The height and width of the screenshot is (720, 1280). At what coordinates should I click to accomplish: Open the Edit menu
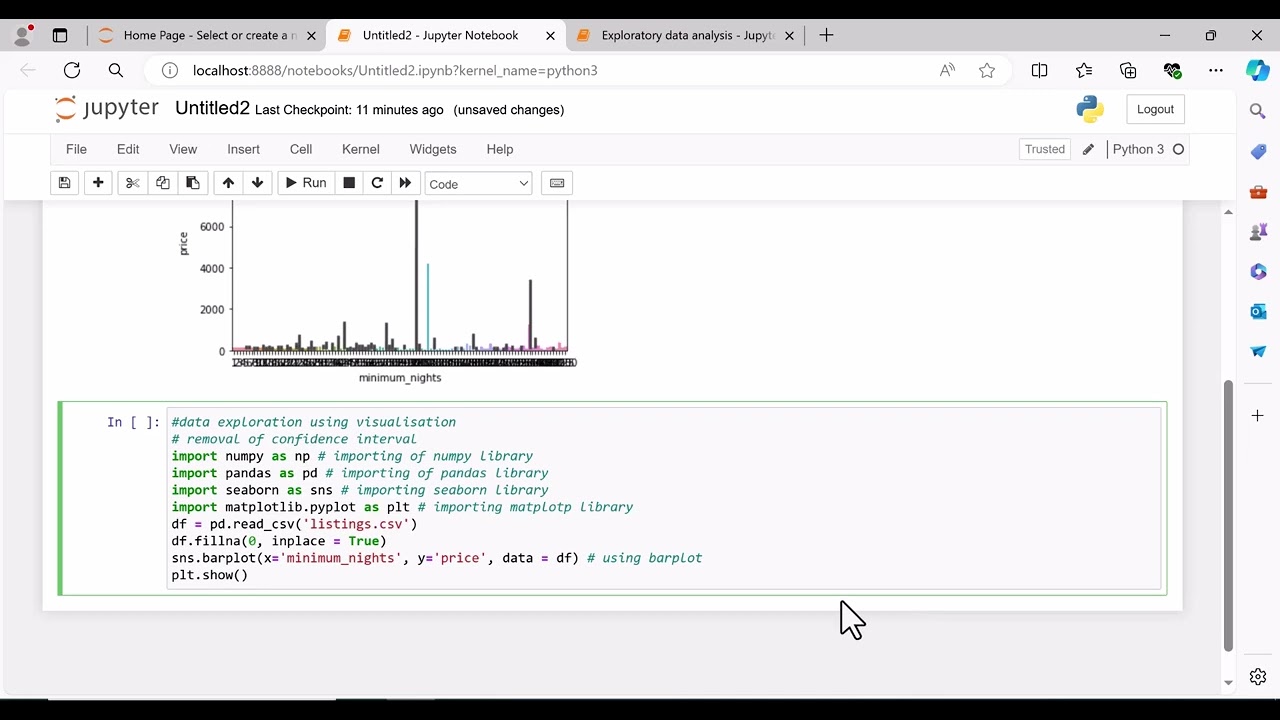128,149
